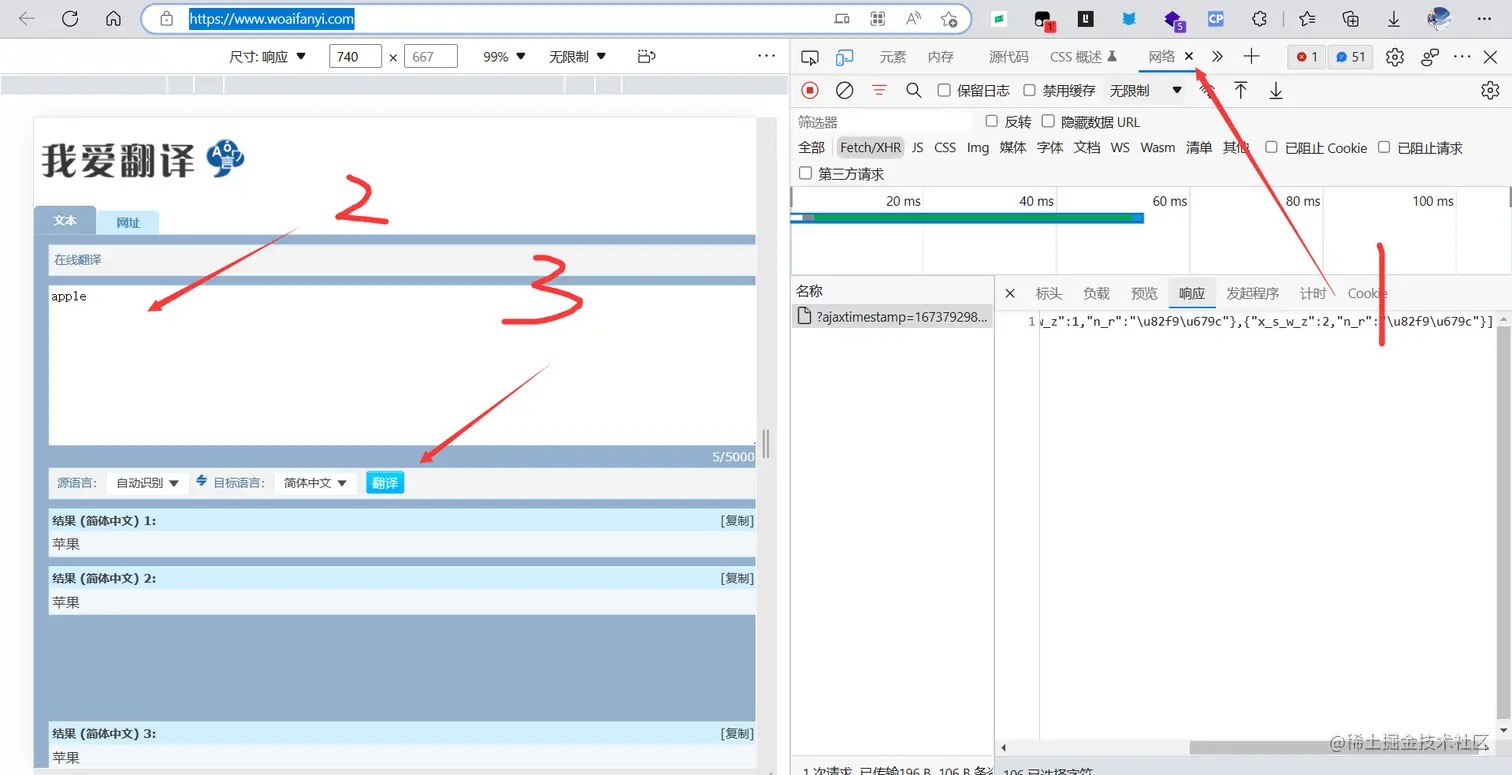The width and height of the screenshot is (1512, 775).
Task: Click the blue 翻译 translate button
Action: coord(385,483)
